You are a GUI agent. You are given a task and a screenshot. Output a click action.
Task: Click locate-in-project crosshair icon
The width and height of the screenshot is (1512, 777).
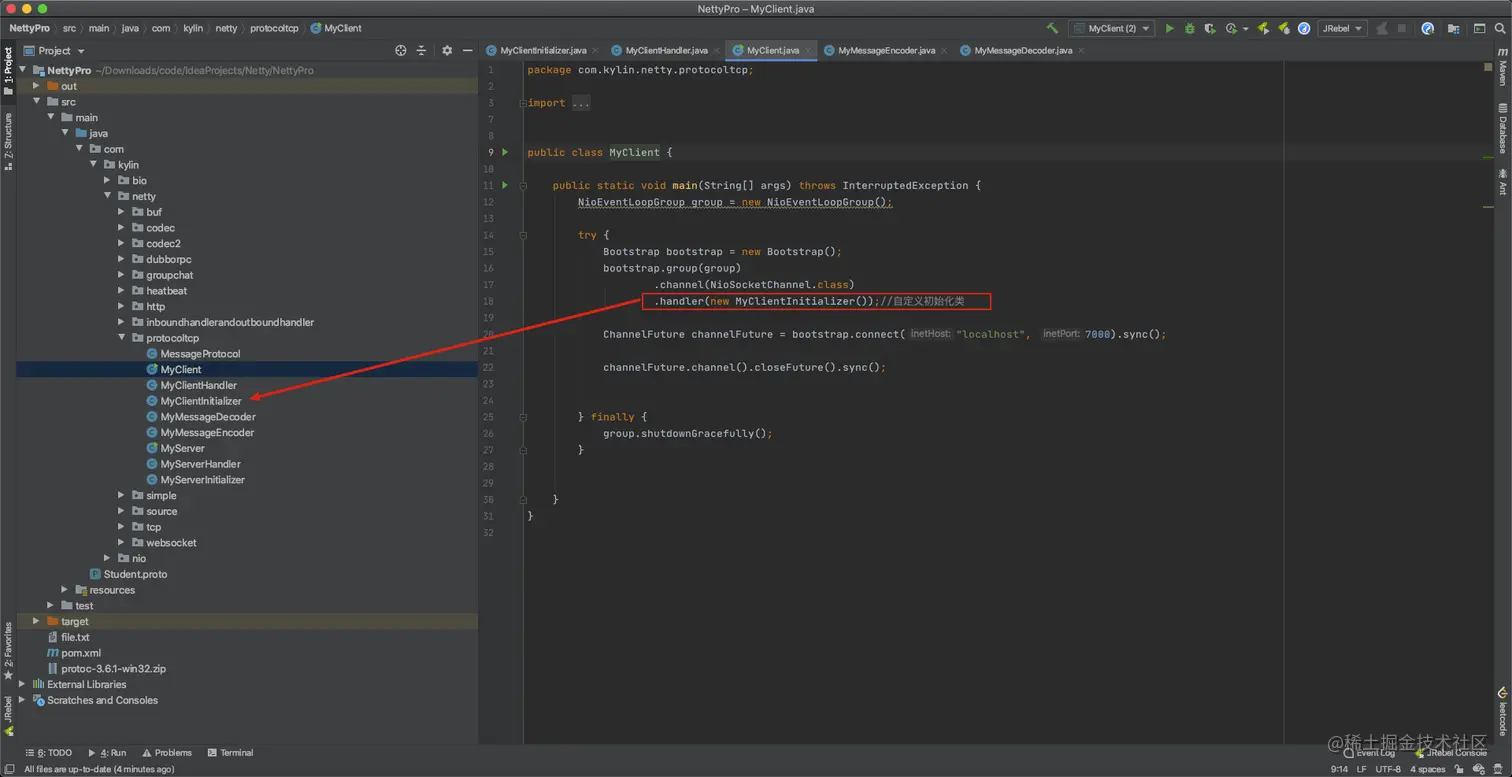[401, 51]
